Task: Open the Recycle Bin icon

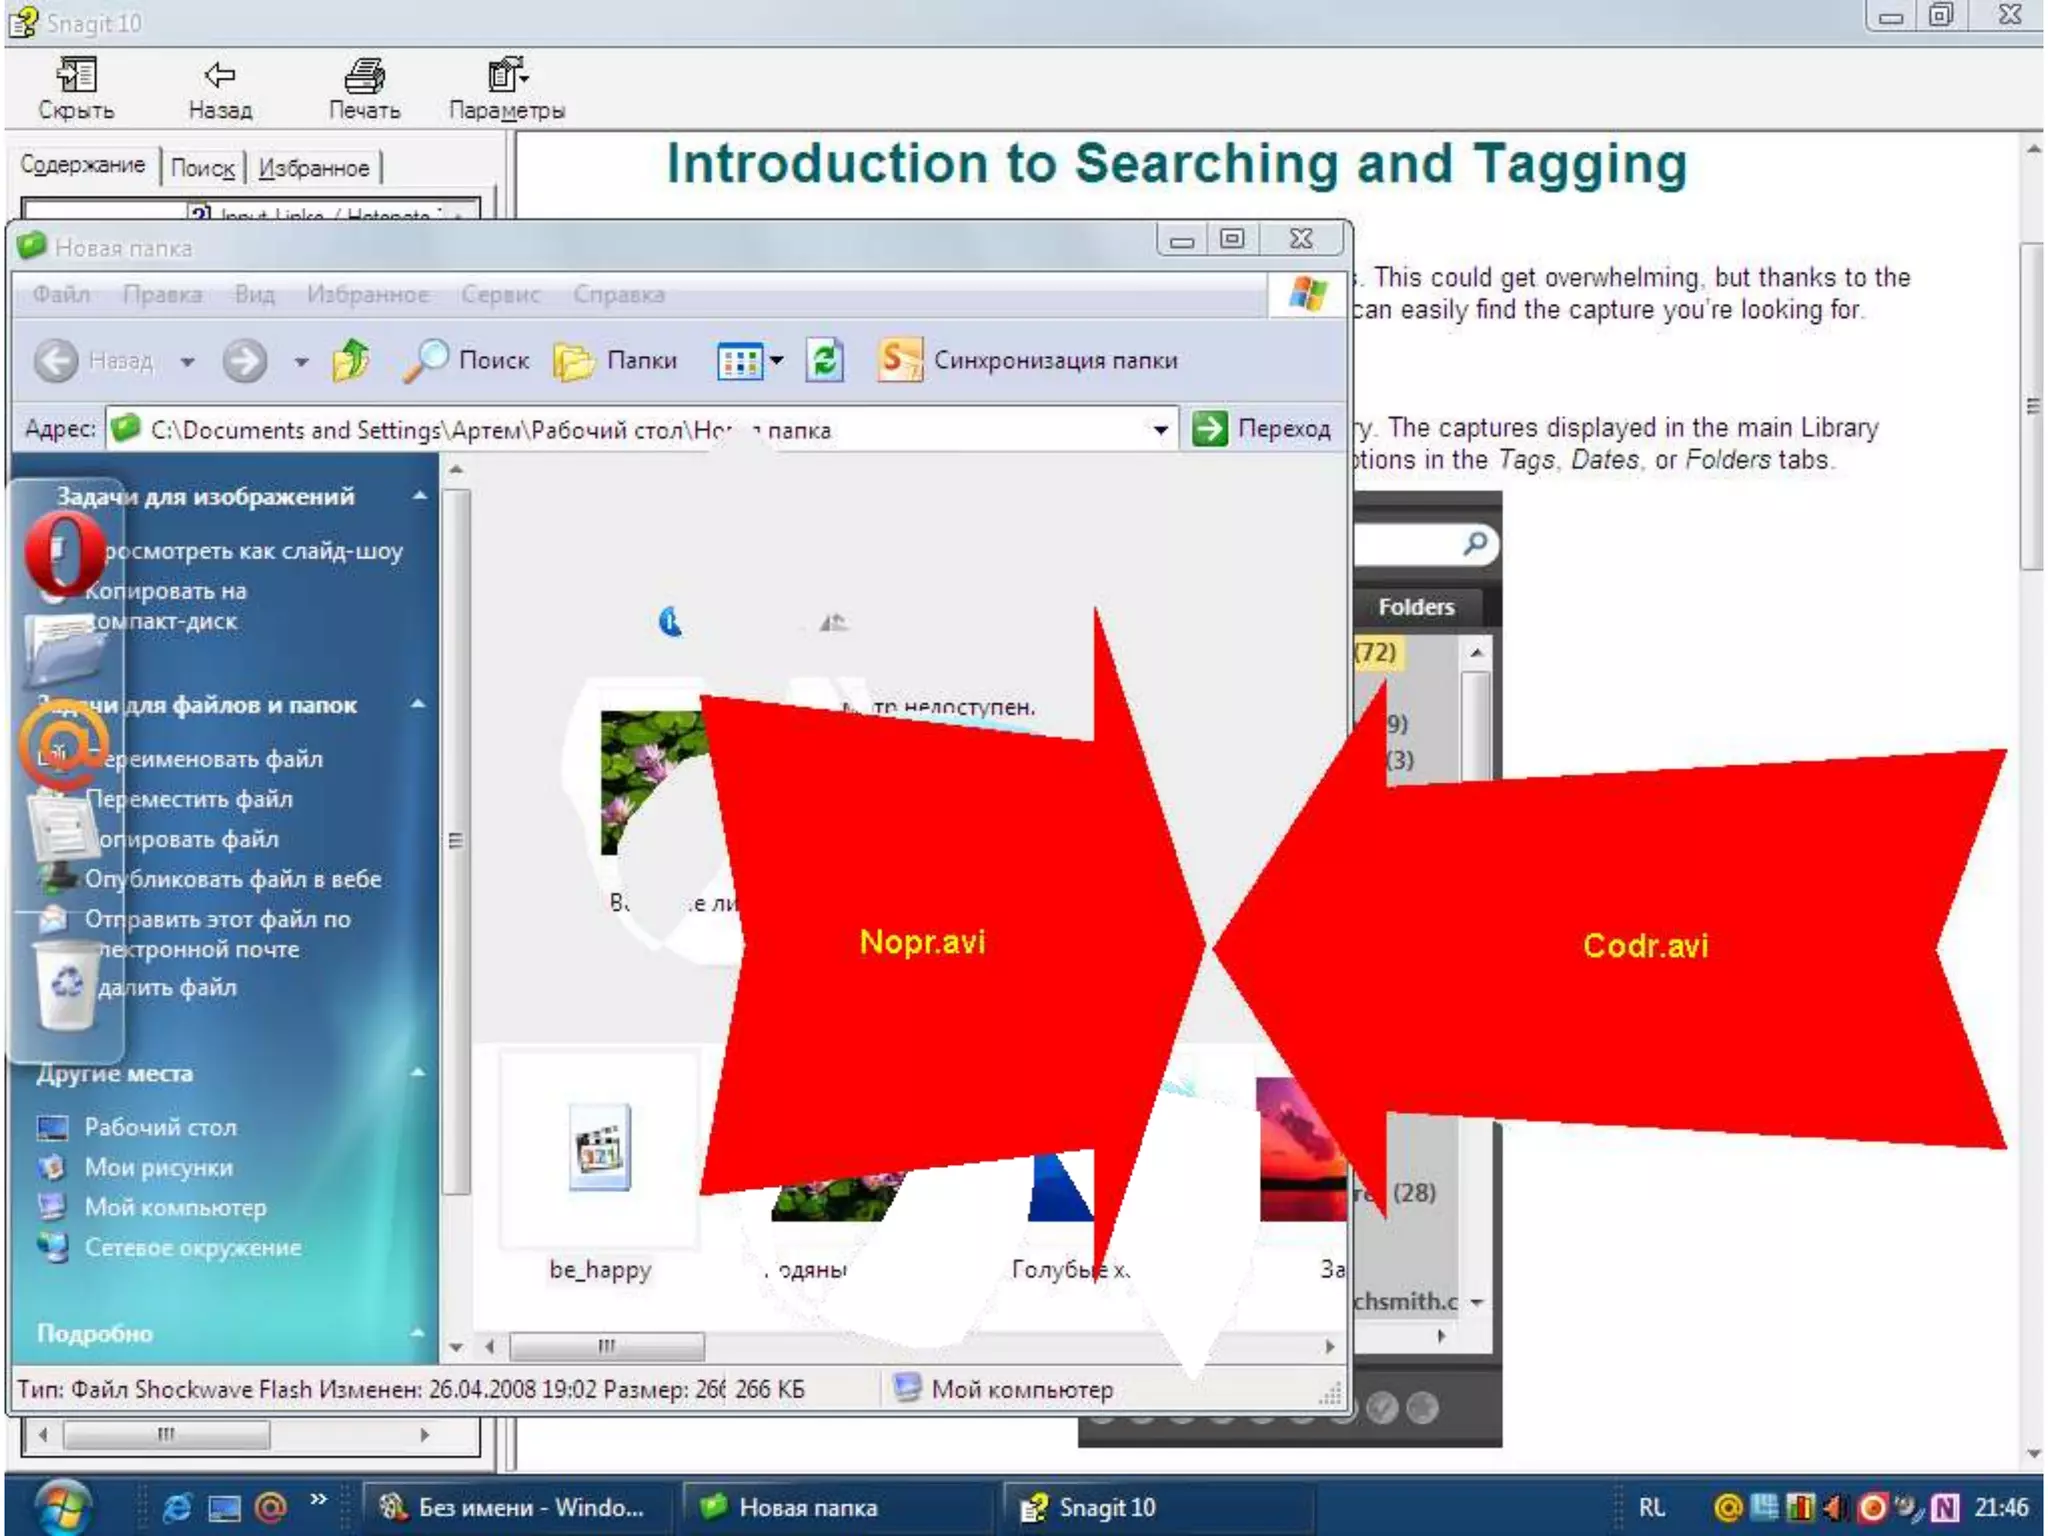Action: point(66,985)
